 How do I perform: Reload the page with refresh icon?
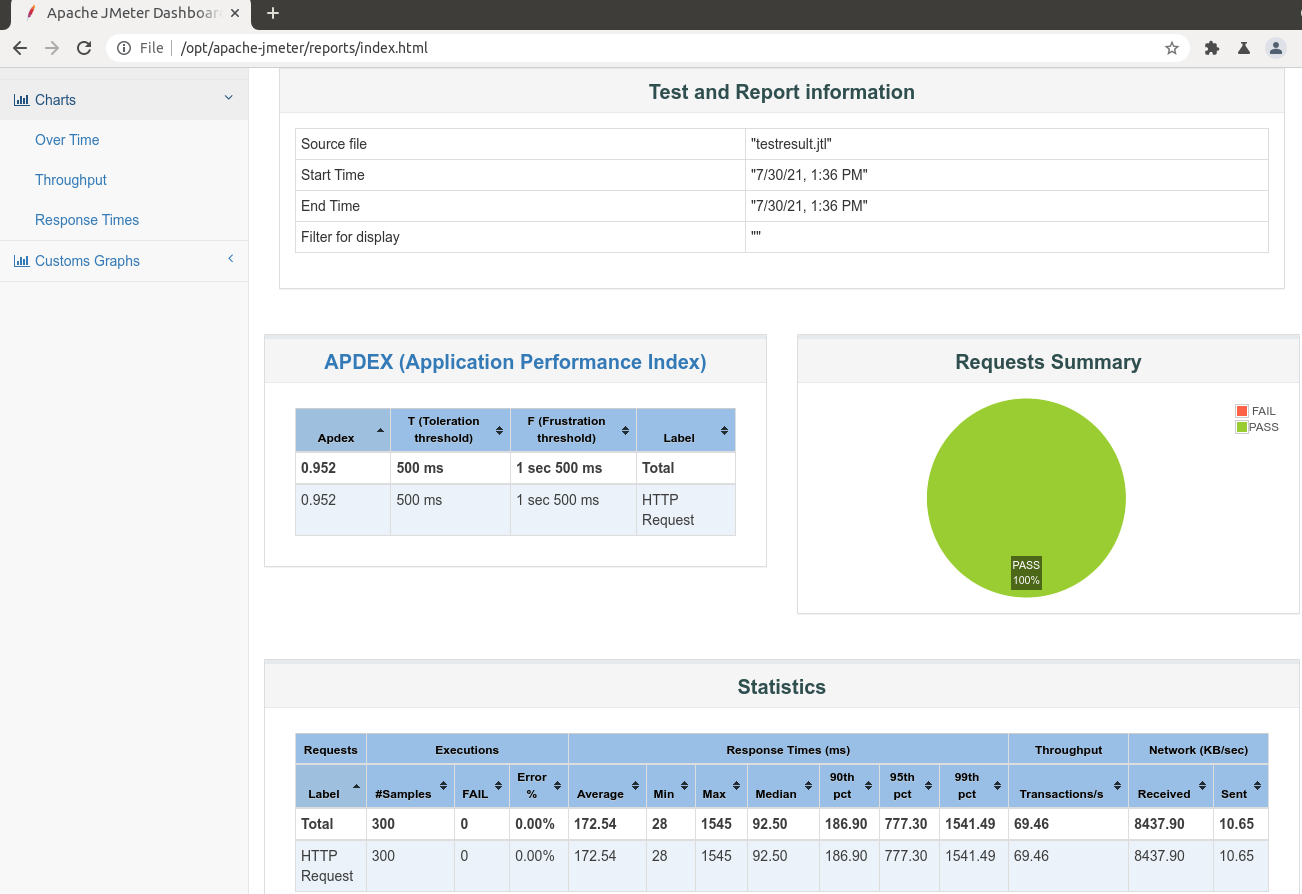[x=84, y=48]
